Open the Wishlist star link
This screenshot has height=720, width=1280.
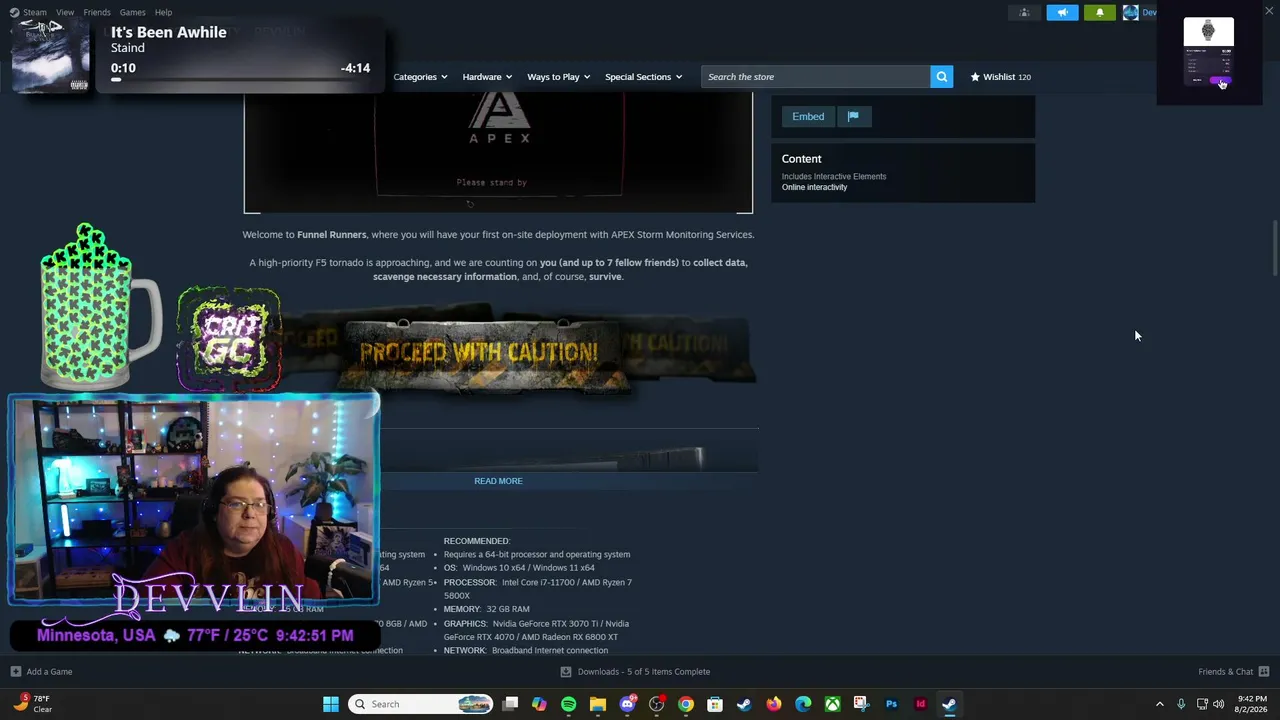(999, 77)
